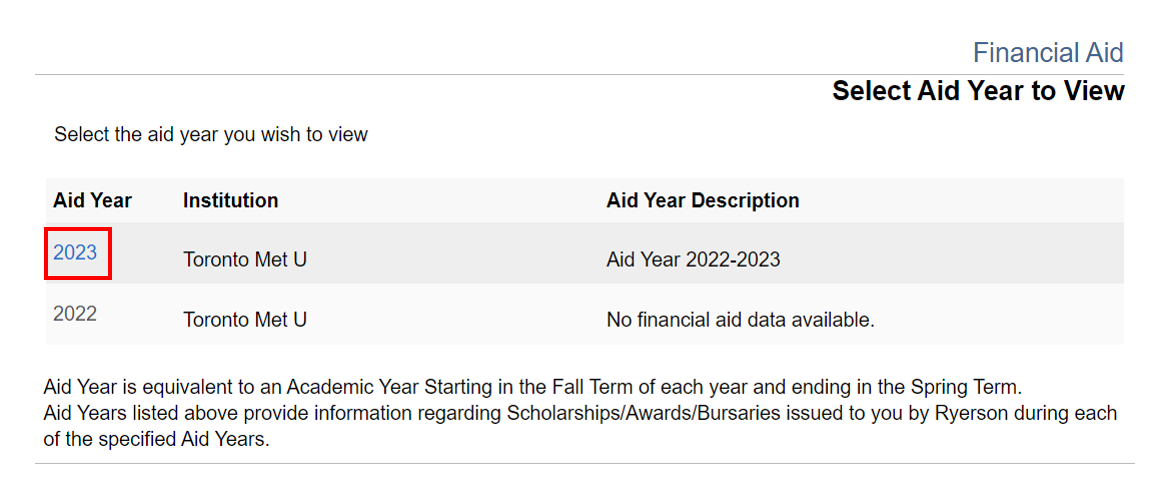Click the Aid Year Description column header
The width and height of the screenshot is (1158, 497).
(702, 200)
